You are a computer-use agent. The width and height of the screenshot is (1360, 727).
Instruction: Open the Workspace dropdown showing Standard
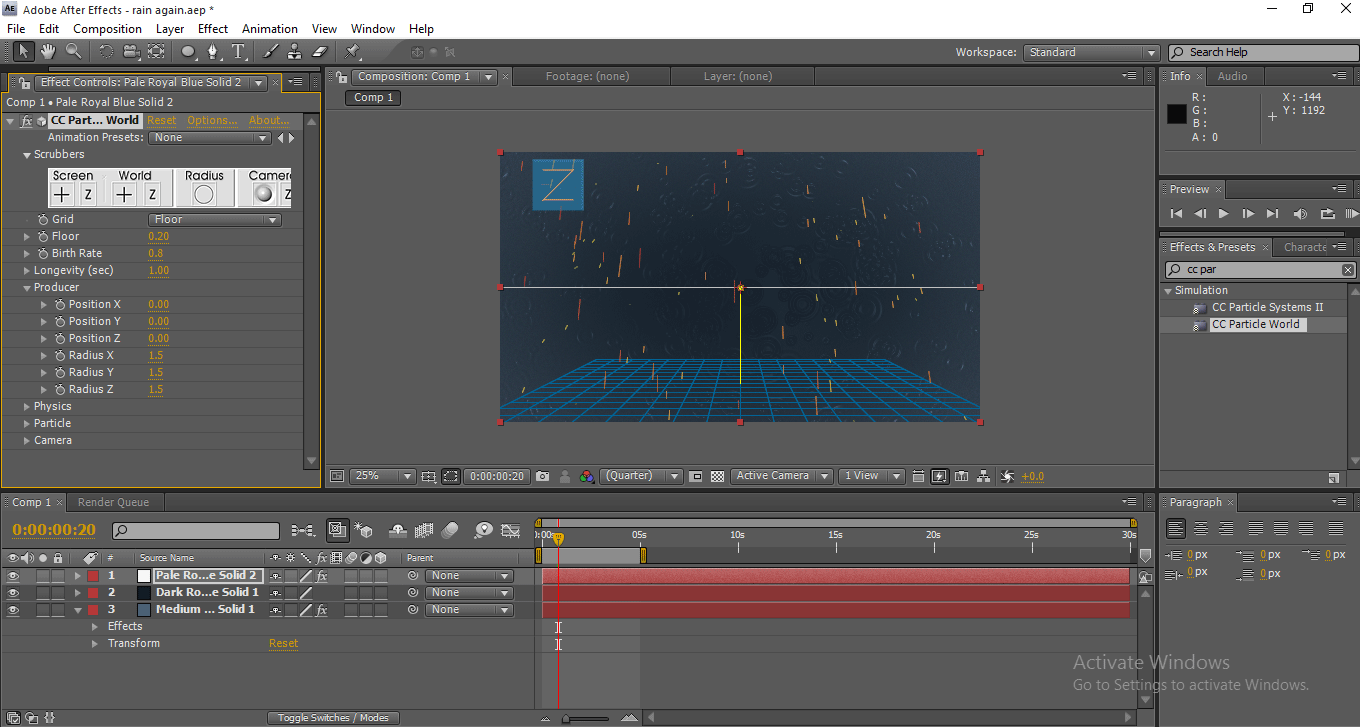tap(1090, 53)
